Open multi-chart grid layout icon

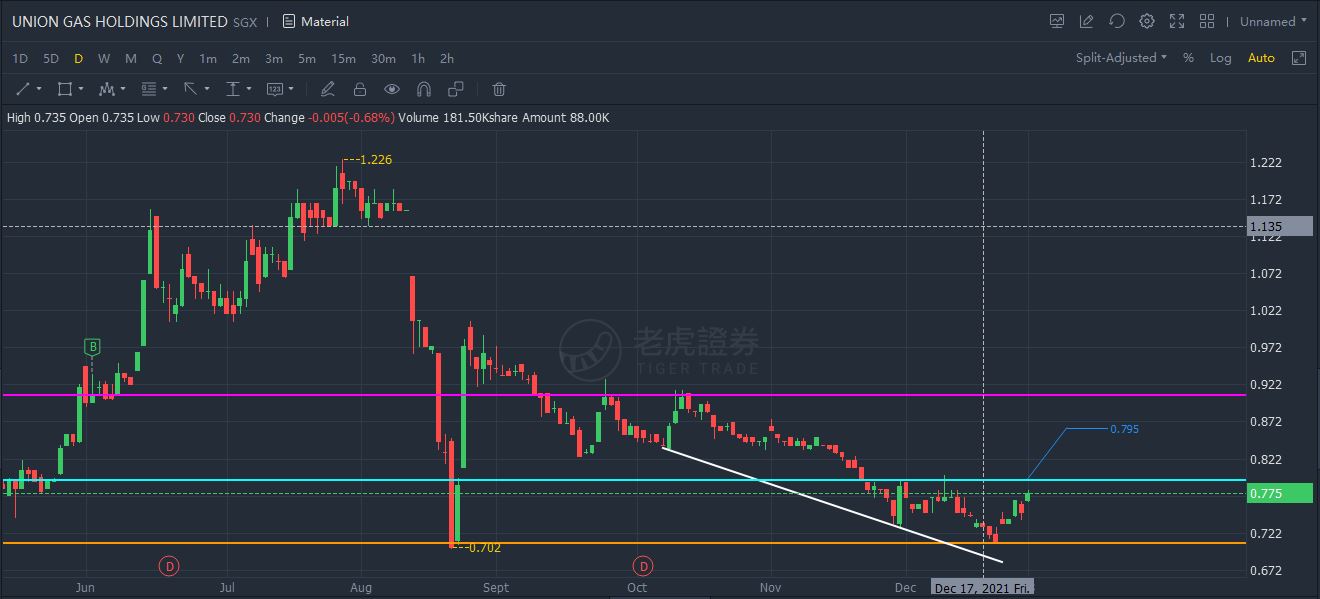coord(1207,21)
